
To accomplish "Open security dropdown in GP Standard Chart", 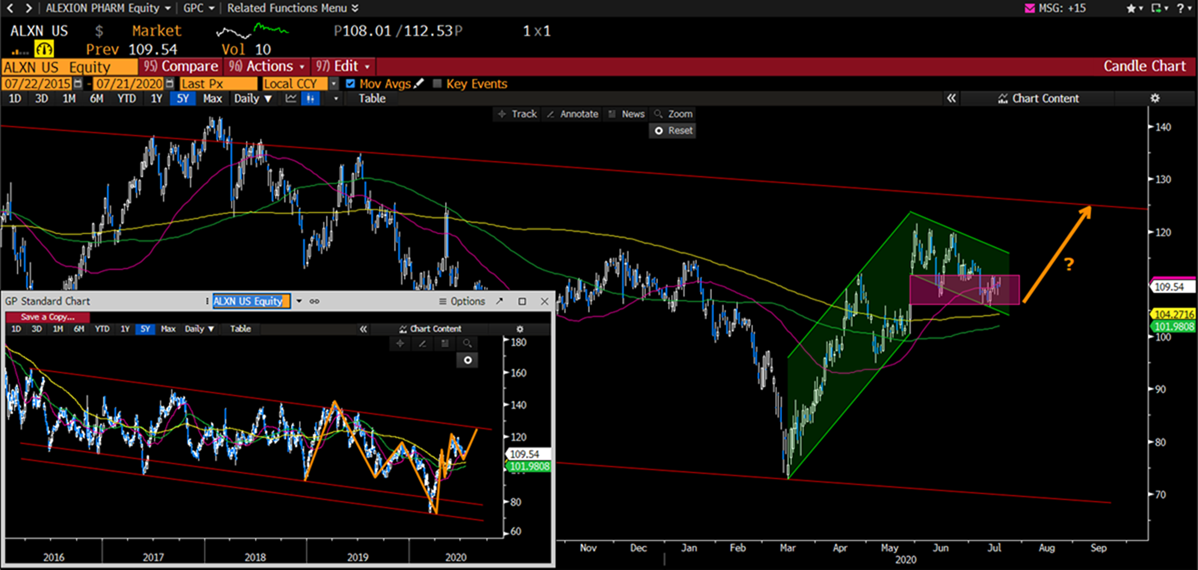I will 299,301.
